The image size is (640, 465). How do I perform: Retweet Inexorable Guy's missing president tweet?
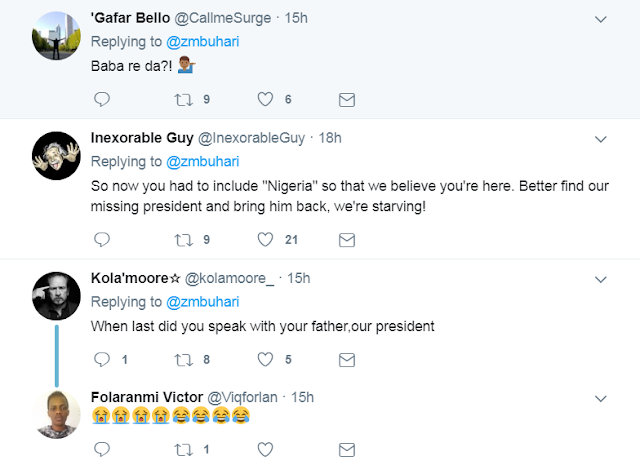pyautogui.click(x=181, y=240)
